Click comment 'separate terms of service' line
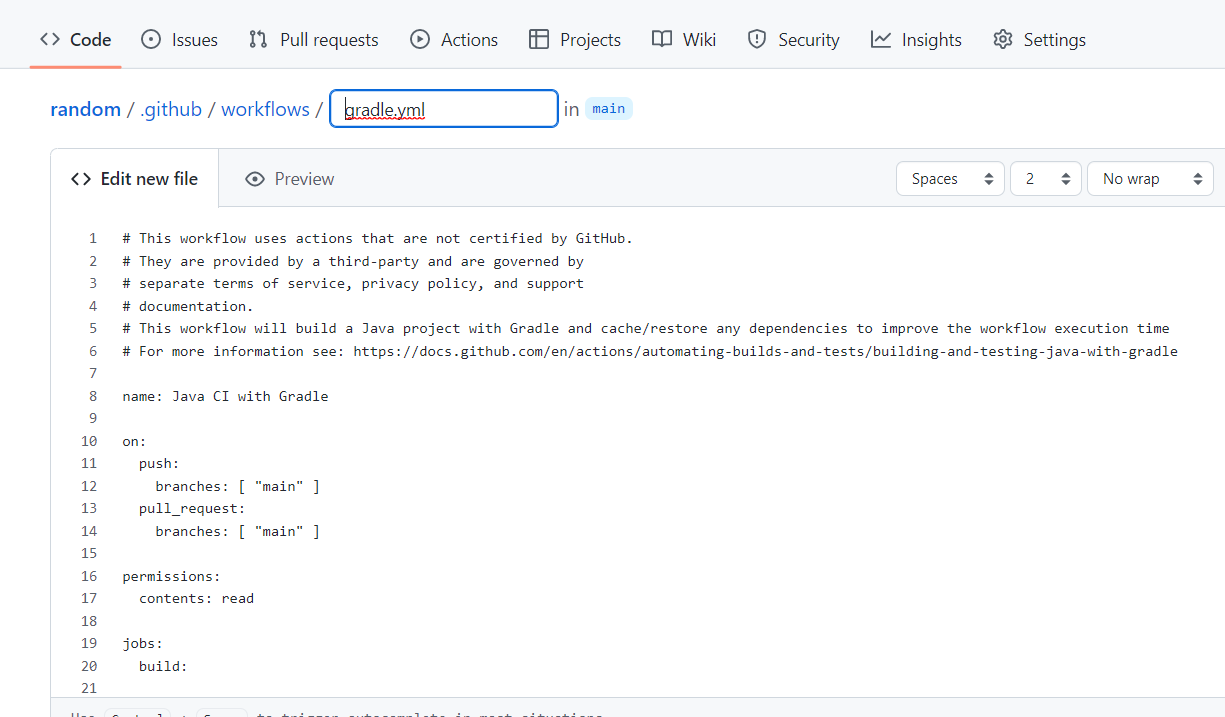The image size is (1225, 717). [x=353, y=283]
